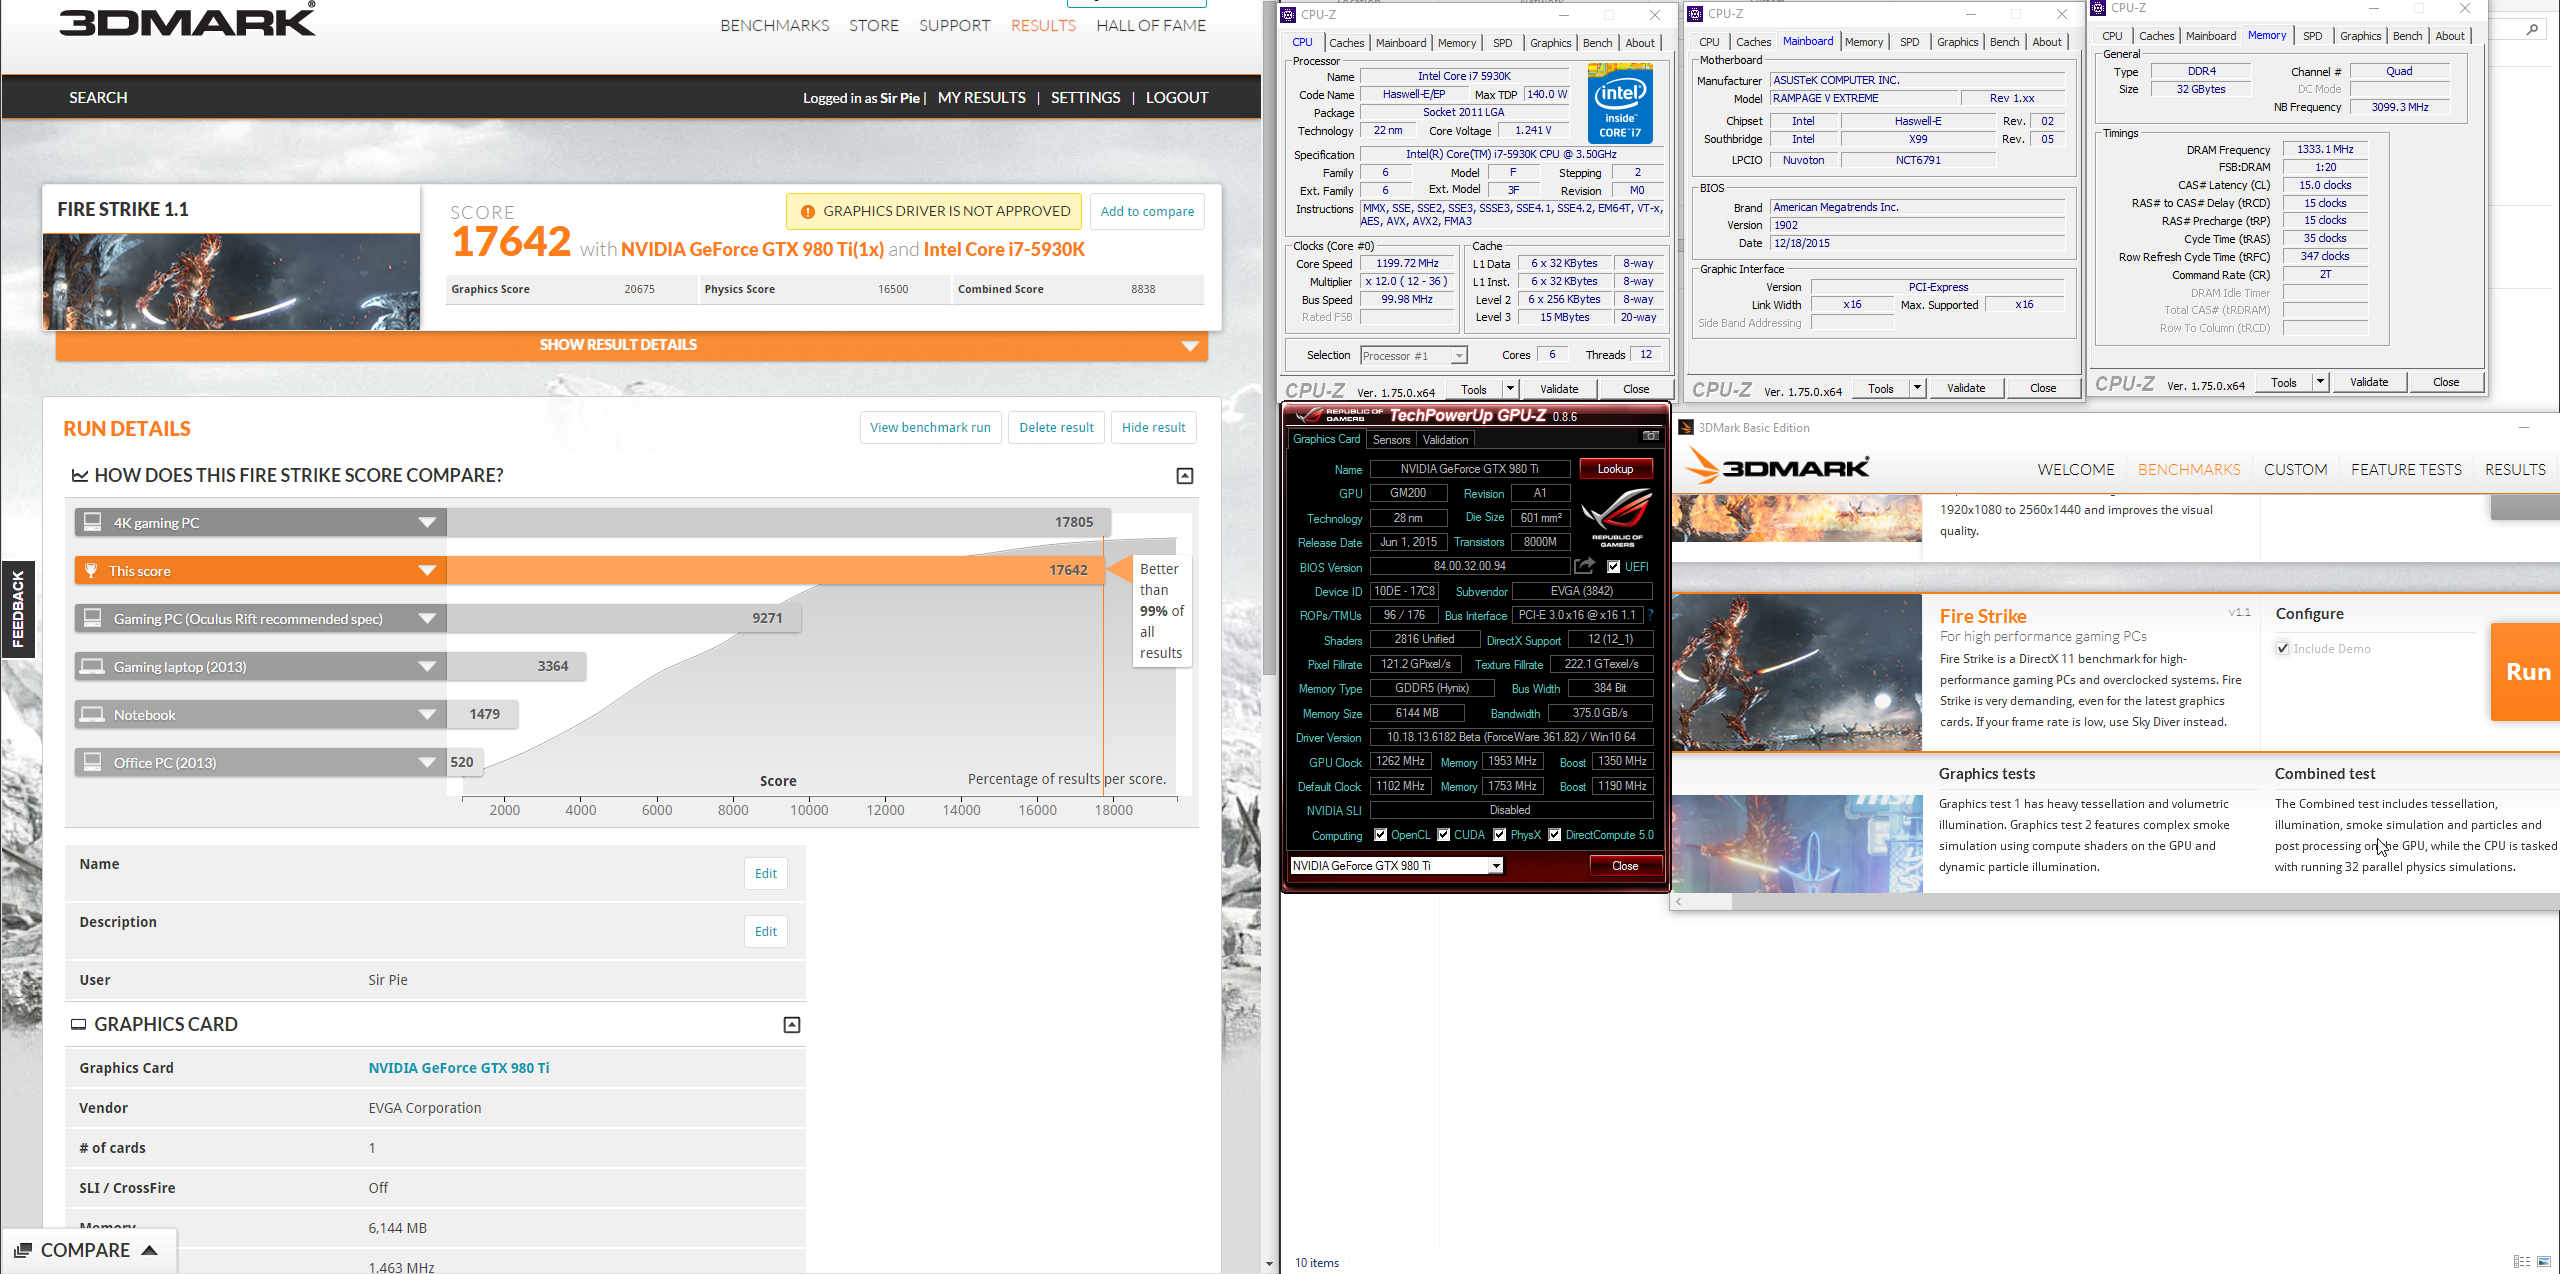
Task: Click the ROG logo in GPU-Z
Action: pos(1617,517)
